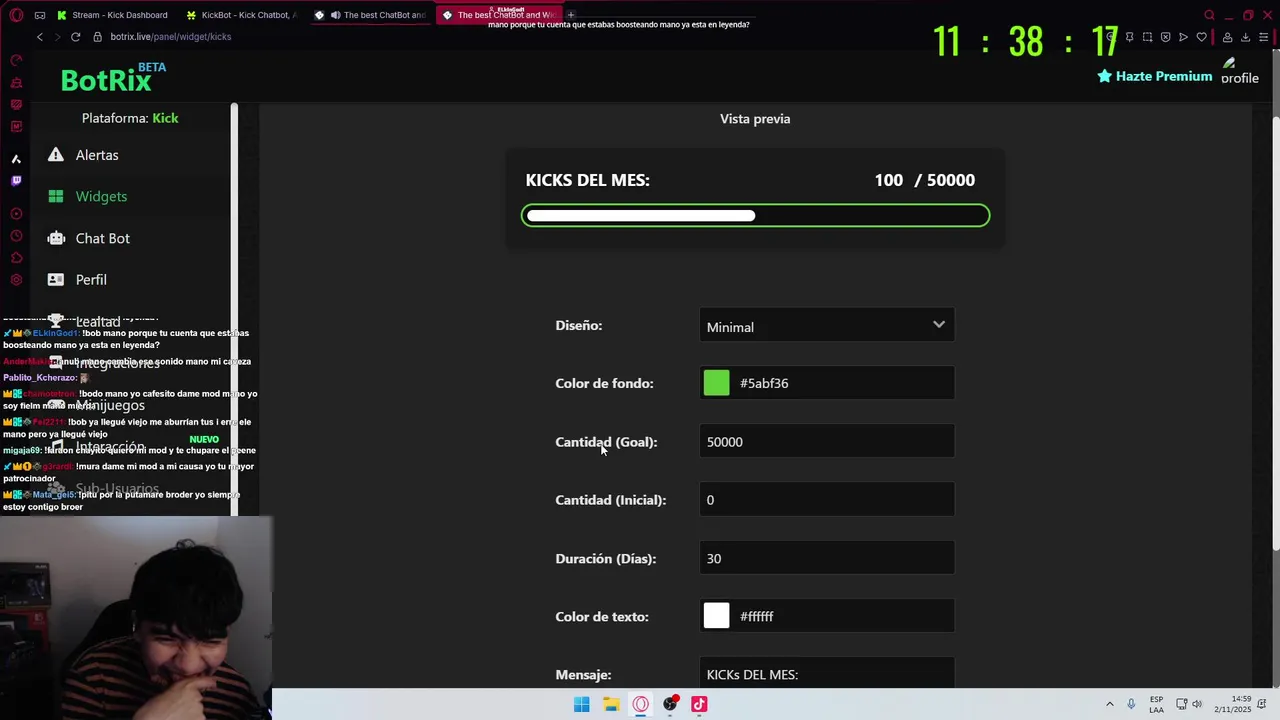1280x720 pixels.
Task: Pick the white Color de texto swatch
Action: 716,616
